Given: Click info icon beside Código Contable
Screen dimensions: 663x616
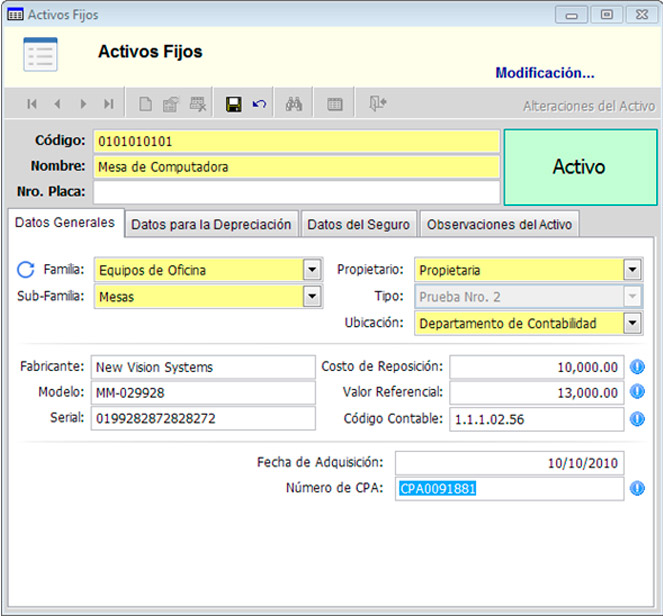Looking at the screenshot, I should 639,419.
